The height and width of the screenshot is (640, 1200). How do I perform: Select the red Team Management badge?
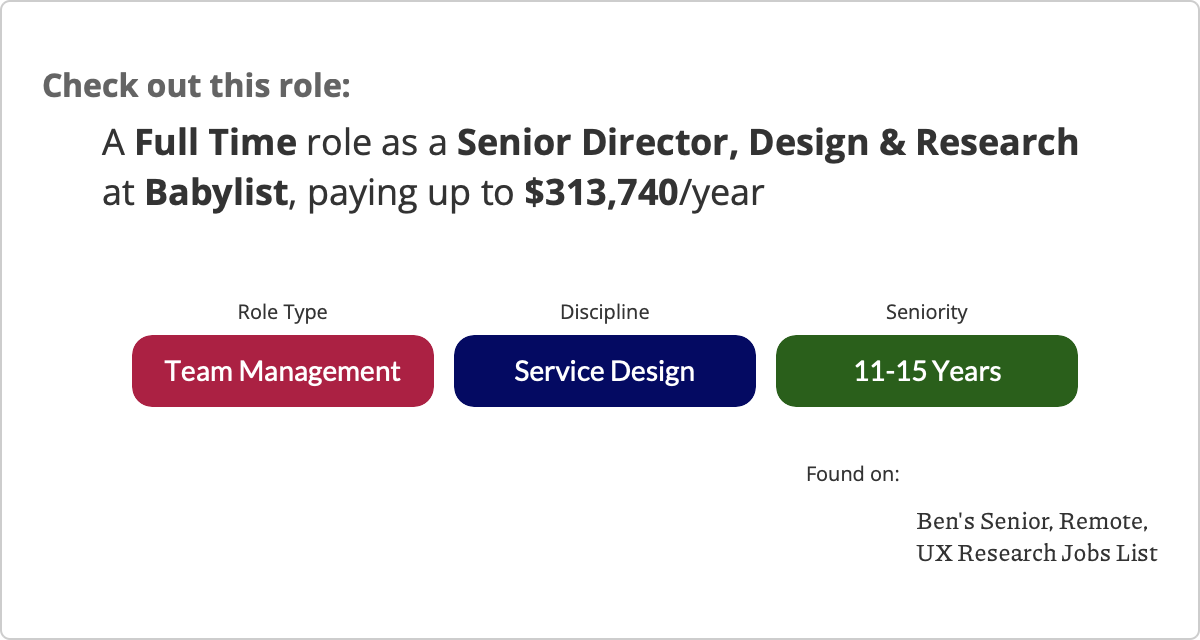283,371
